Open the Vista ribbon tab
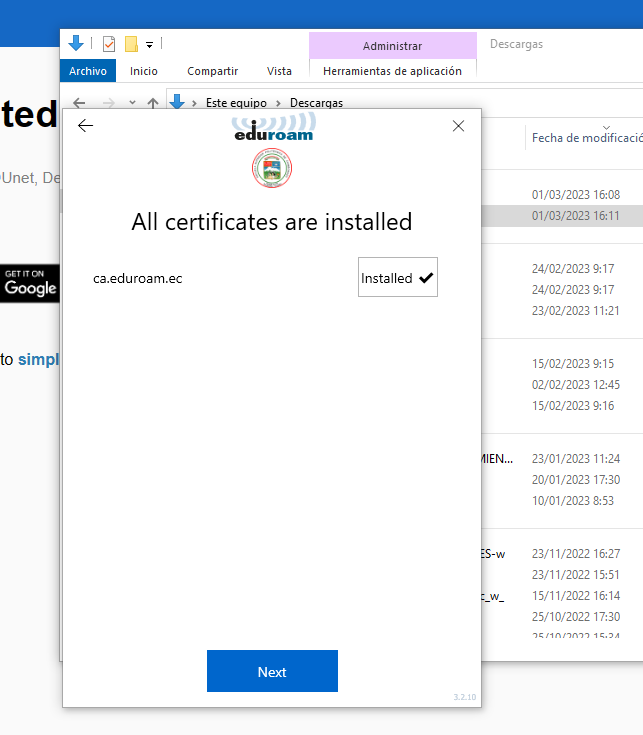 point(279,71)
